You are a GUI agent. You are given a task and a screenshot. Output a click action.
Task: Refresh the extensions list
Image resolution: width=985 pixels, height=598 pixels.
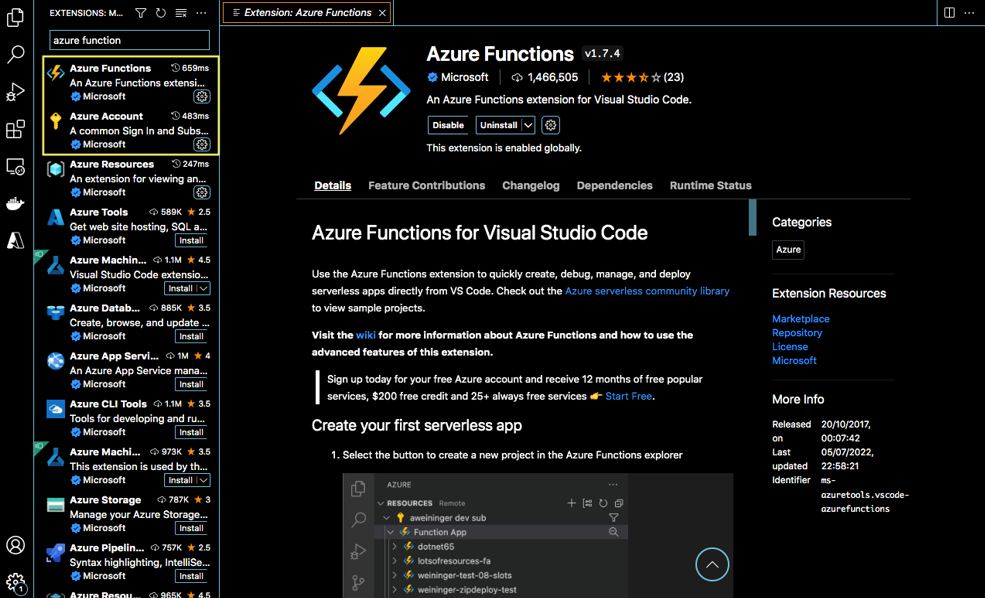pos(160,13)
